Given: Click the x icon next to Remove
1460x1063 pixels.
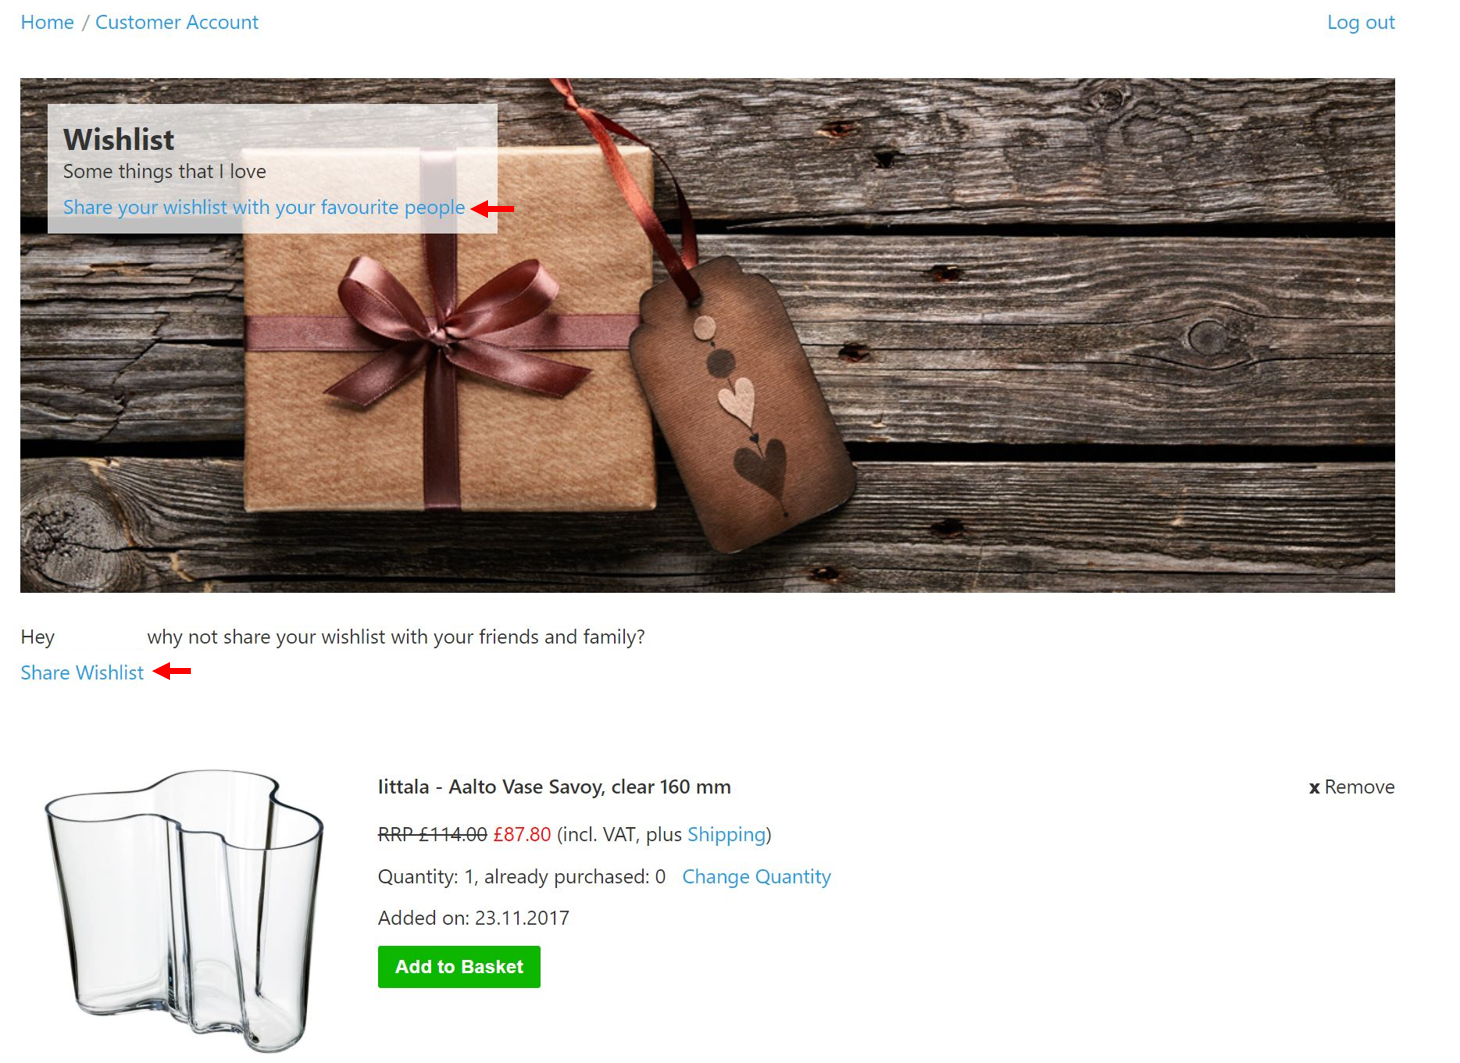Looking at the screenshot, I should pyautogui.click(x=1314, y=788).
